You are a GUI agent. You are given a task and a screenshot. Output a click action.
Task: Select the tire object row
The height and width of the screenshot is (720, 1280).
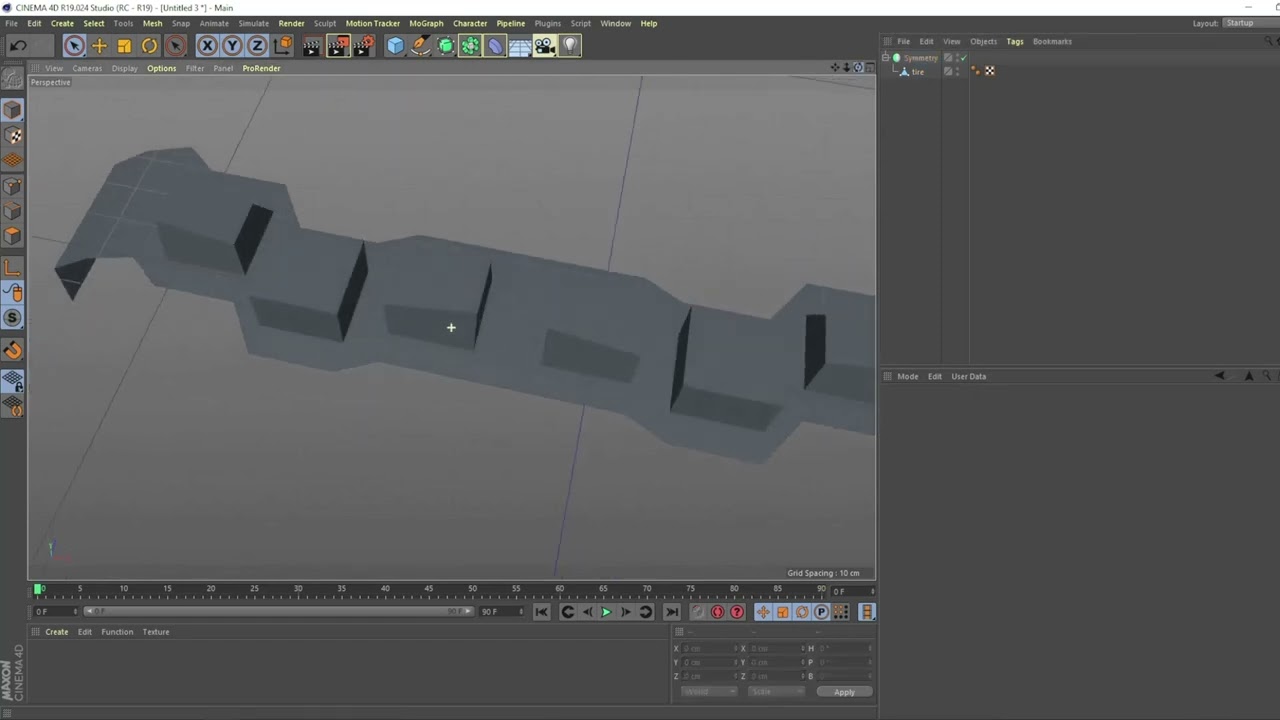(918, 72)
